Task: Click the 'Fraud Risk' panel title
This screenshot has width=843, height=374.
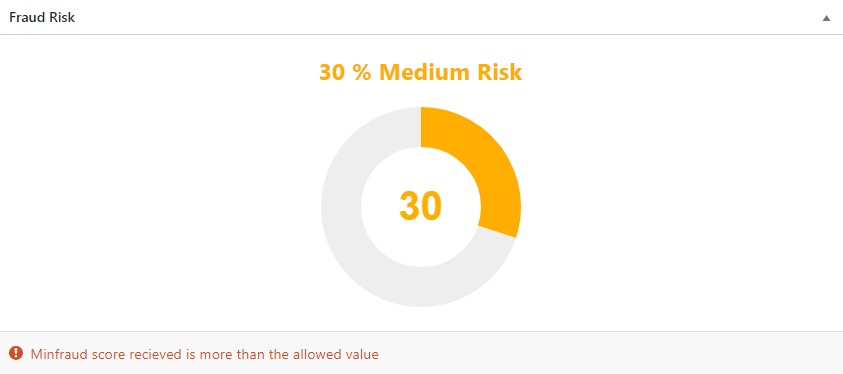Action: (x=42, y=17)
